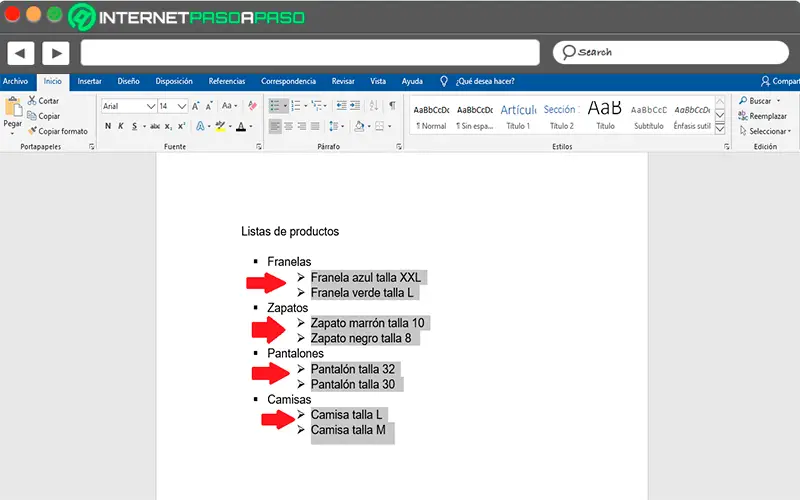Open the Archivo tab
The image size is (800, 500).
pos(15,81)
